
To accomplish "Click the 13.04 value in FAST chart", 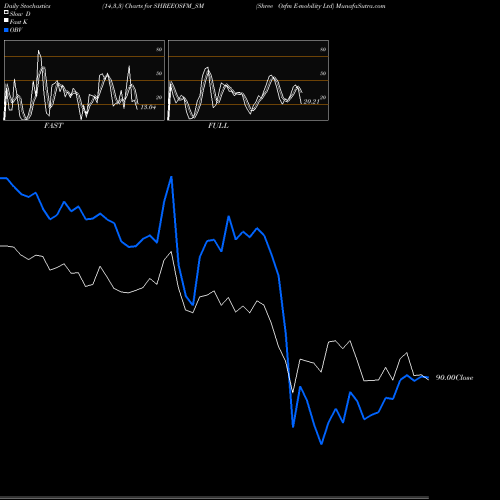I will [x=148, y=107].
